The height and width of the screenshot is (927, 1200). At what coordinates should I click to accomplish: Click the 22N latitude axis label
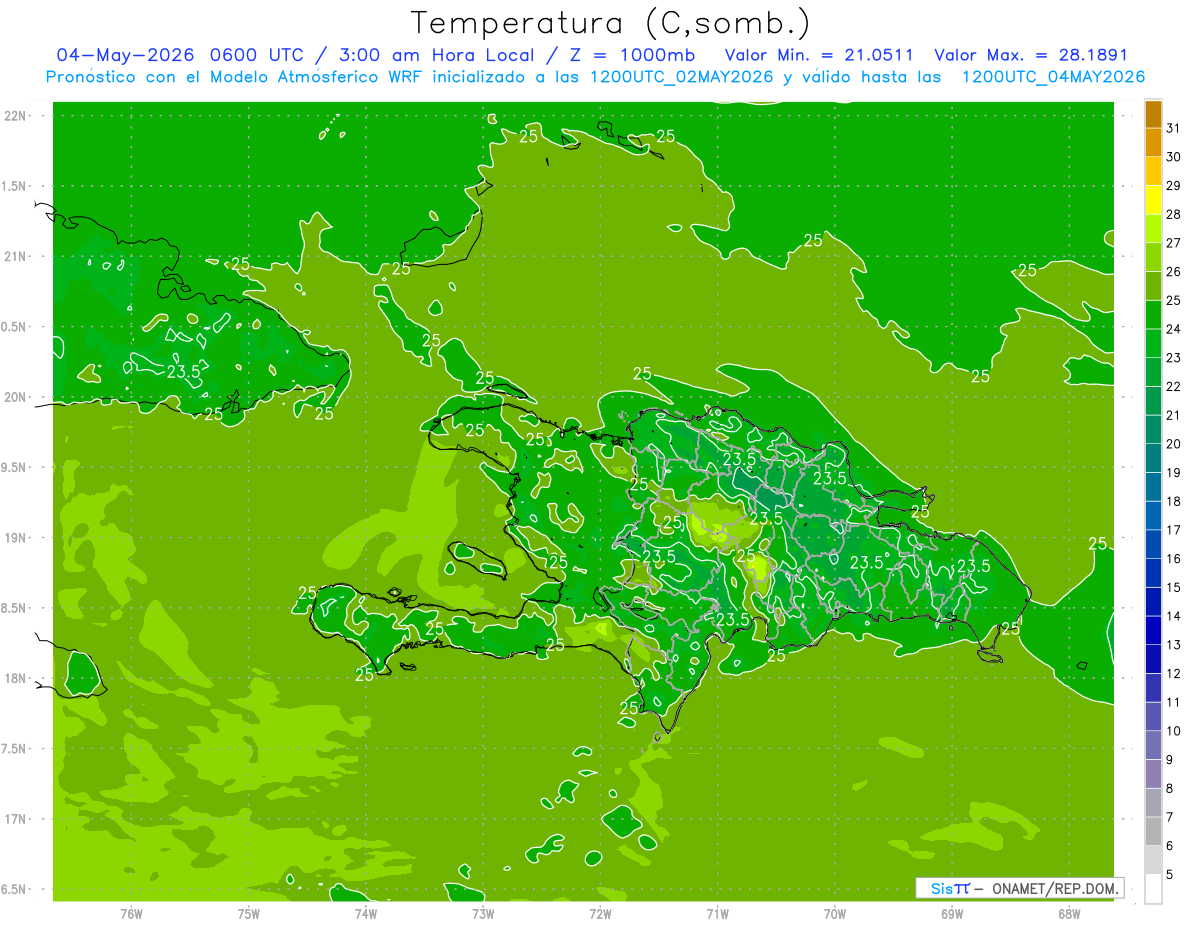[x=18, y=116]
